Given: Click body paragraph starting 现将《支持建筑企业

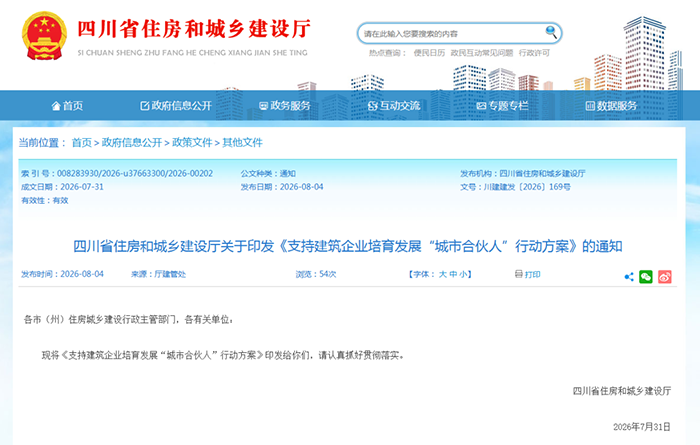Looking at the screenshot, I should tap(224, 355).
